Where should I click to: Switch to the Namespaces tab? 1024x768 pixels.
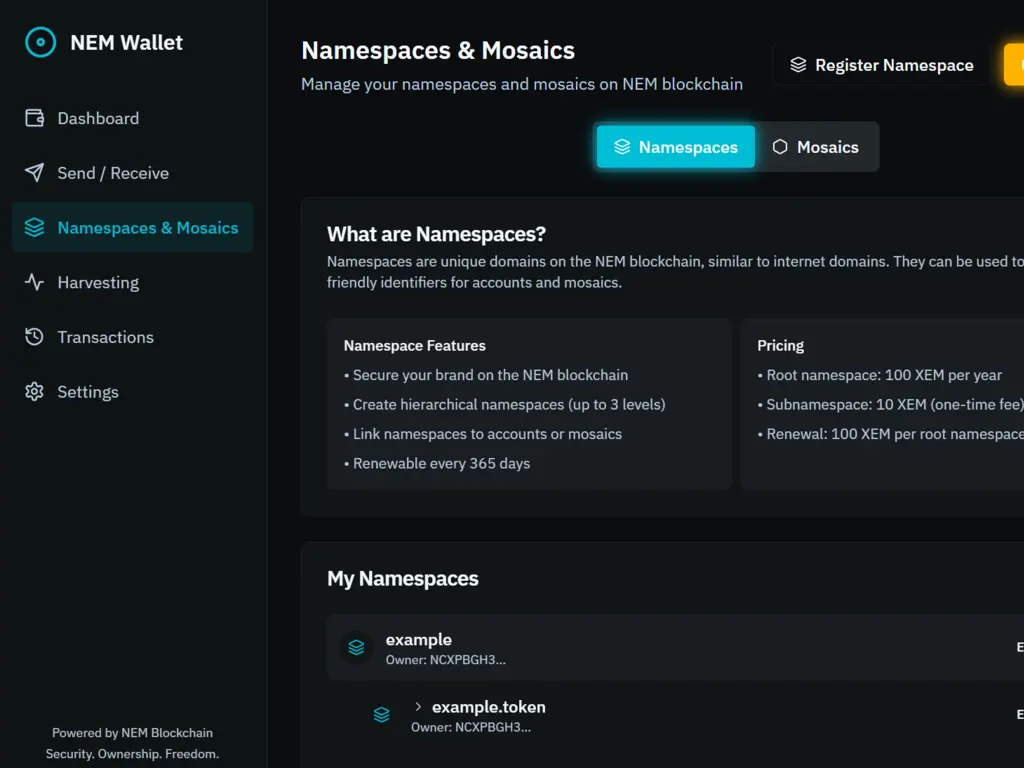676,147
